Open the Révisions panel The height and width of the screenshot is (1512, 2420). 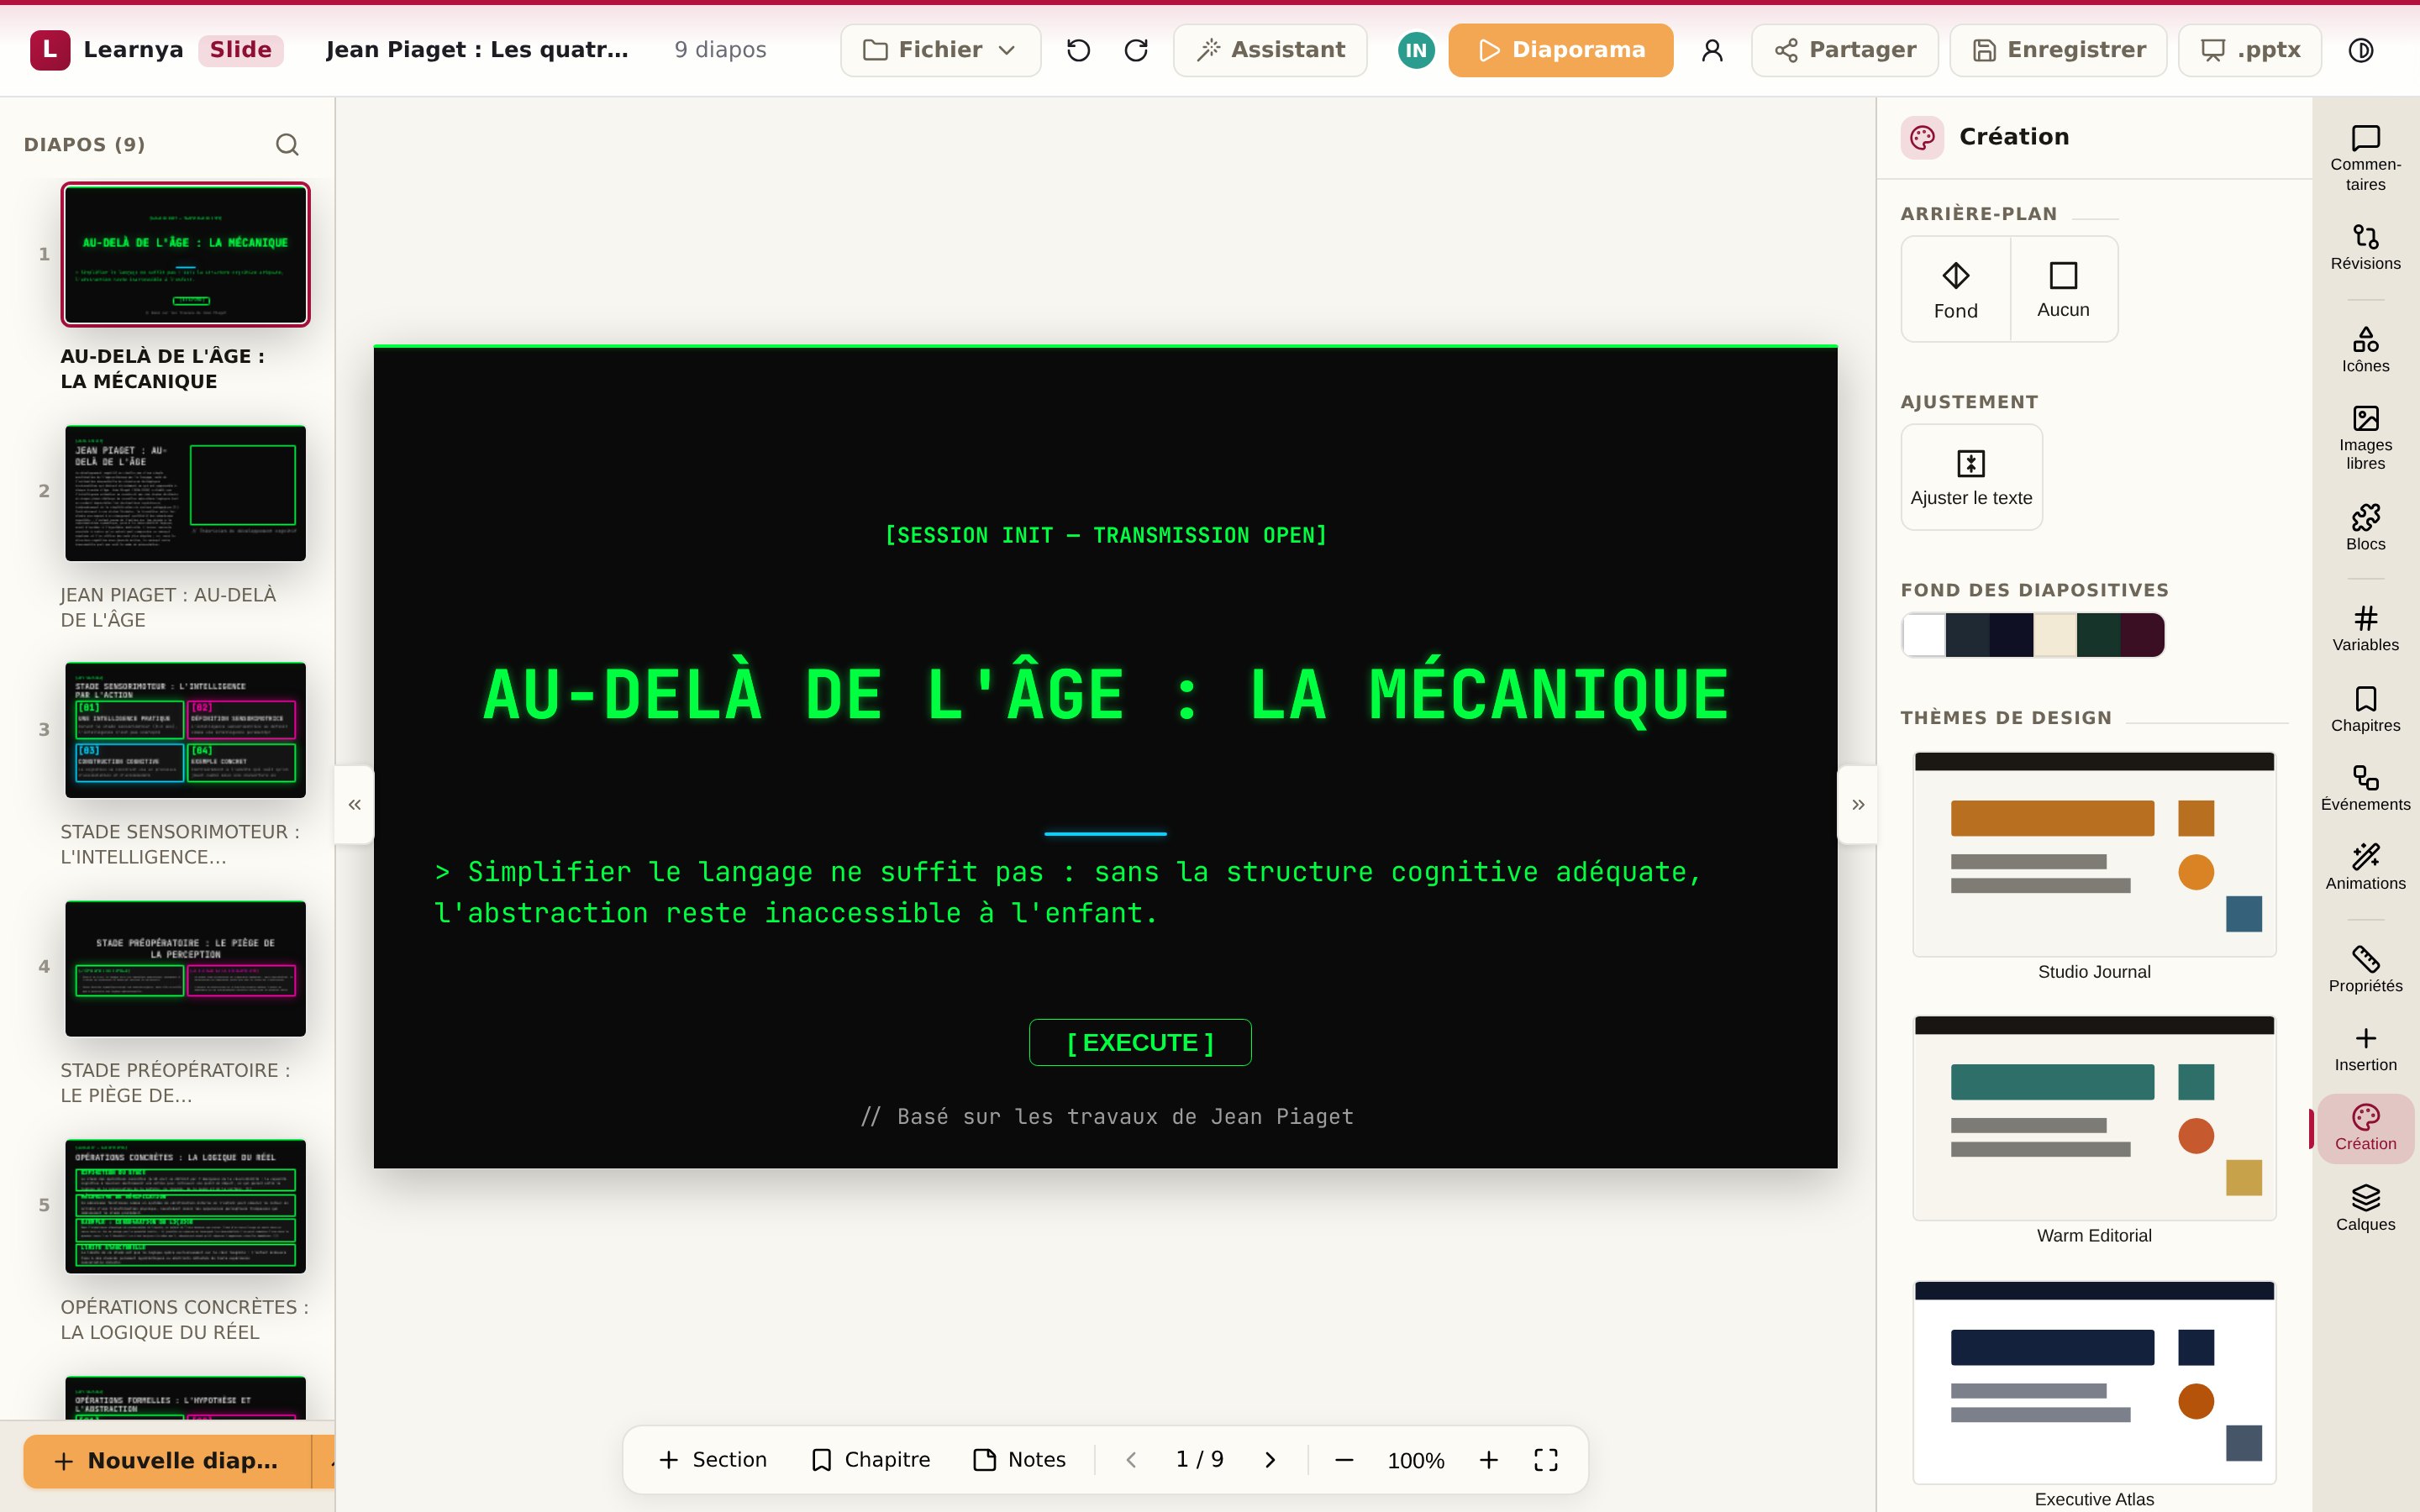click(2365, 247)
